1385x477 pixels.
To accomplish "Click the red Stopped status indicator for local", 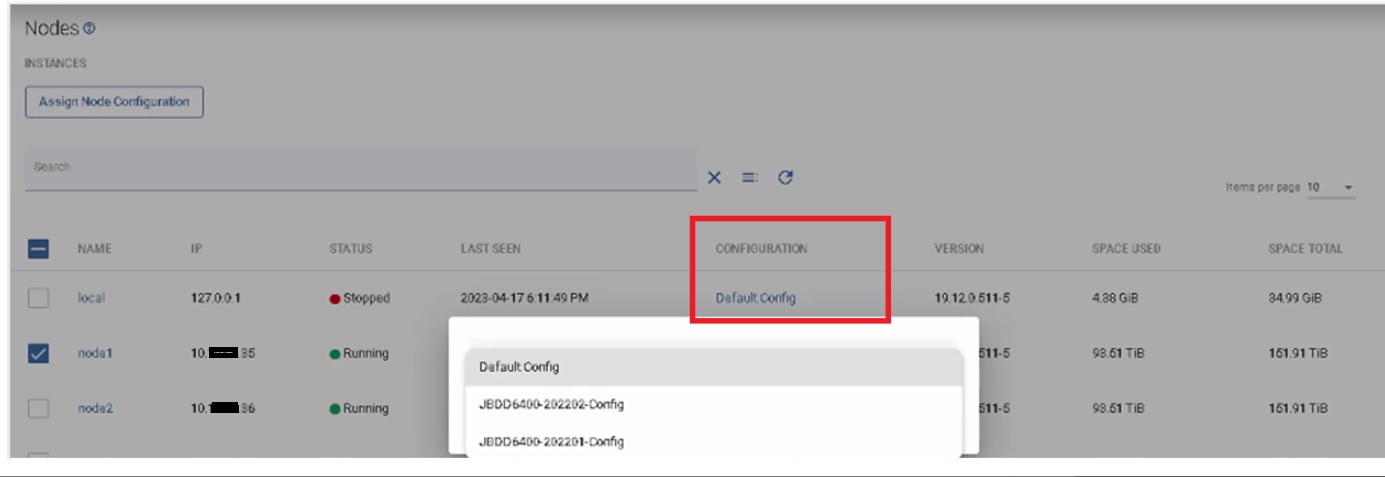I will [335, 299].
